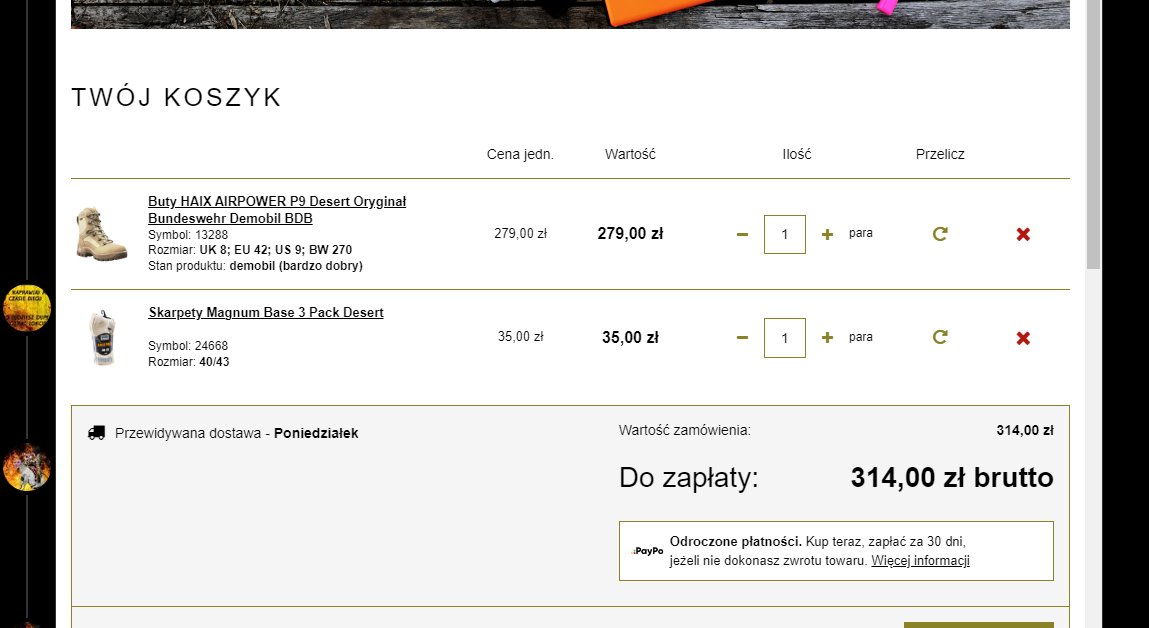Image resolution: width=1149 pixels, height=628 pixels.
Task: Decrease quantity of HAIX AIRPOWER boots
Action: coord(742,234)
